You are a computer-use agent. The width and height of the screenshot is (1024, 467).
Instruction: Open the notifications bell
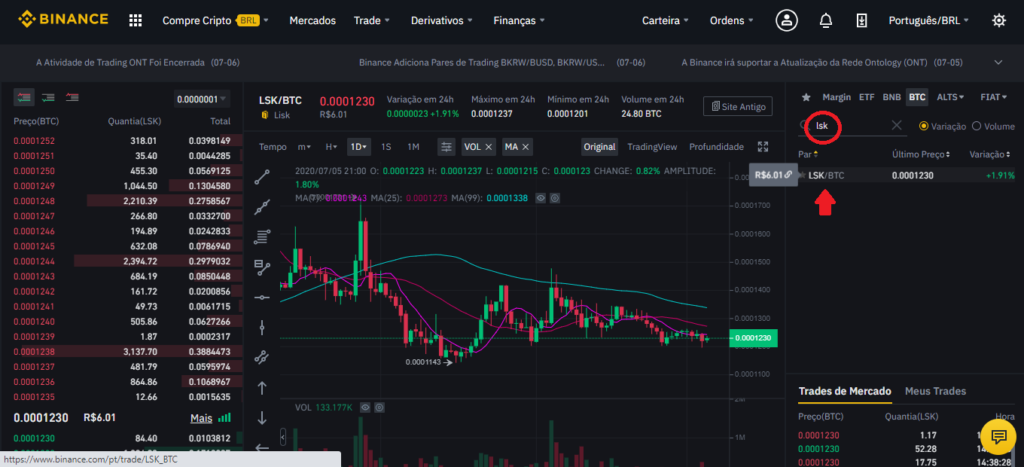825,20
